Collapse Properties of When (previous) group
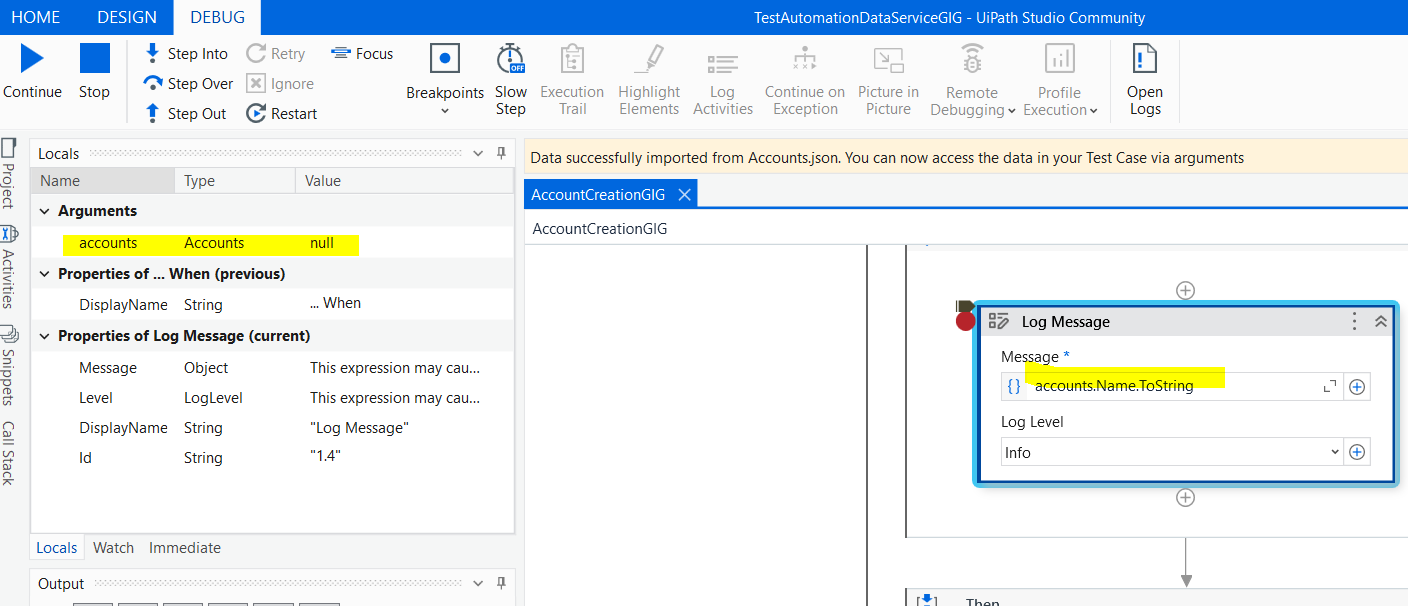The width and height of the screenshot is (1408, 606). pyautogui.click(x=45, y=274)
